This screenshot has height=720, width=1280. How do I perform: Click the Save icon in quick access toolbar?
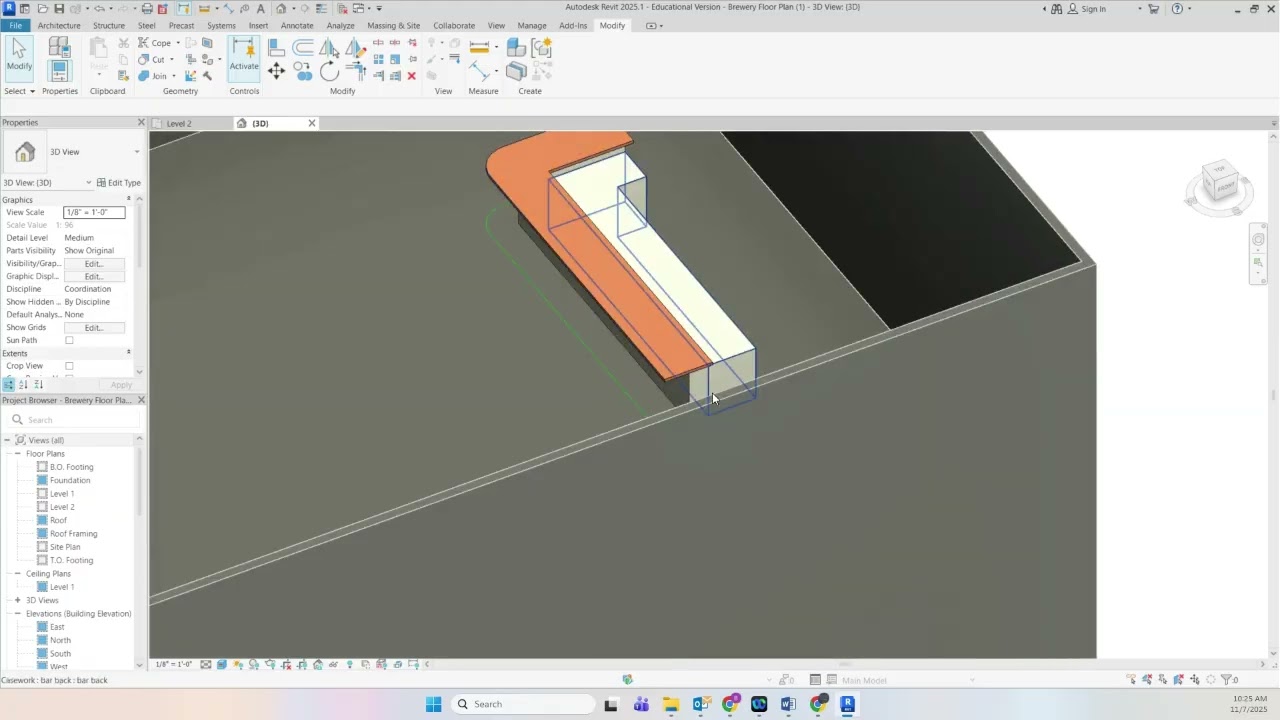(x=59, y=9)
